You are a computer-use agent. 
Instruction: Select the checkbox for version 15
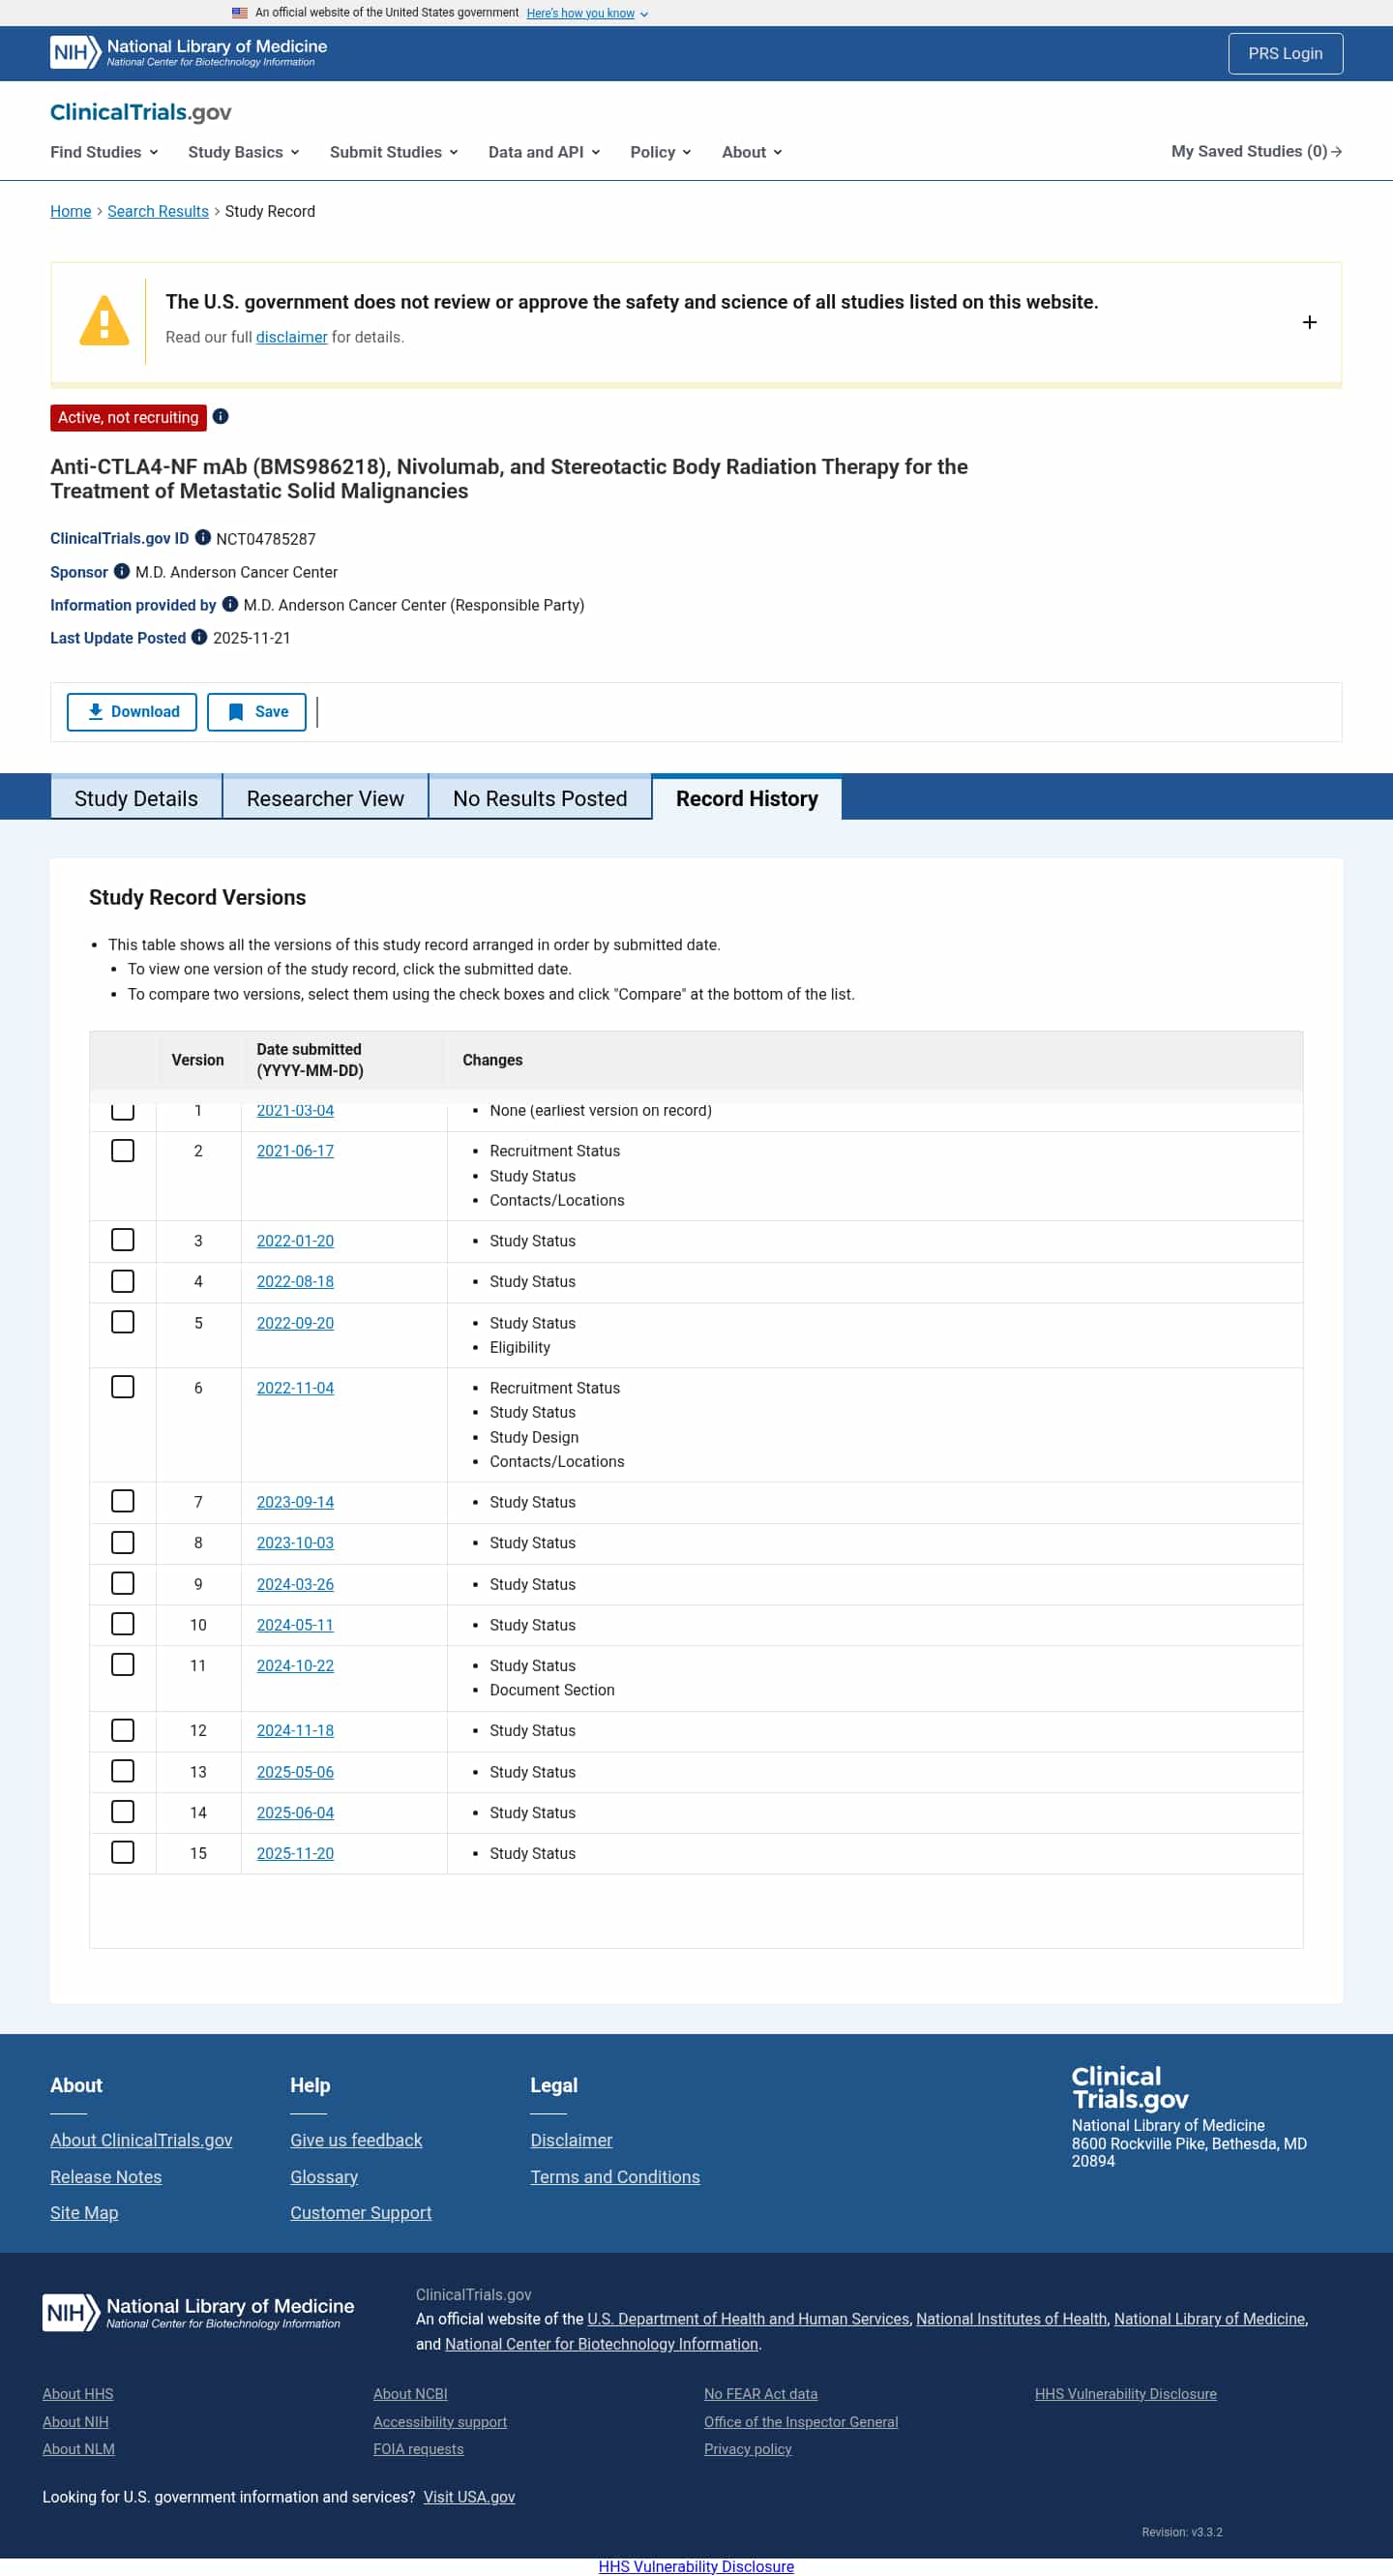point(123,1852)
